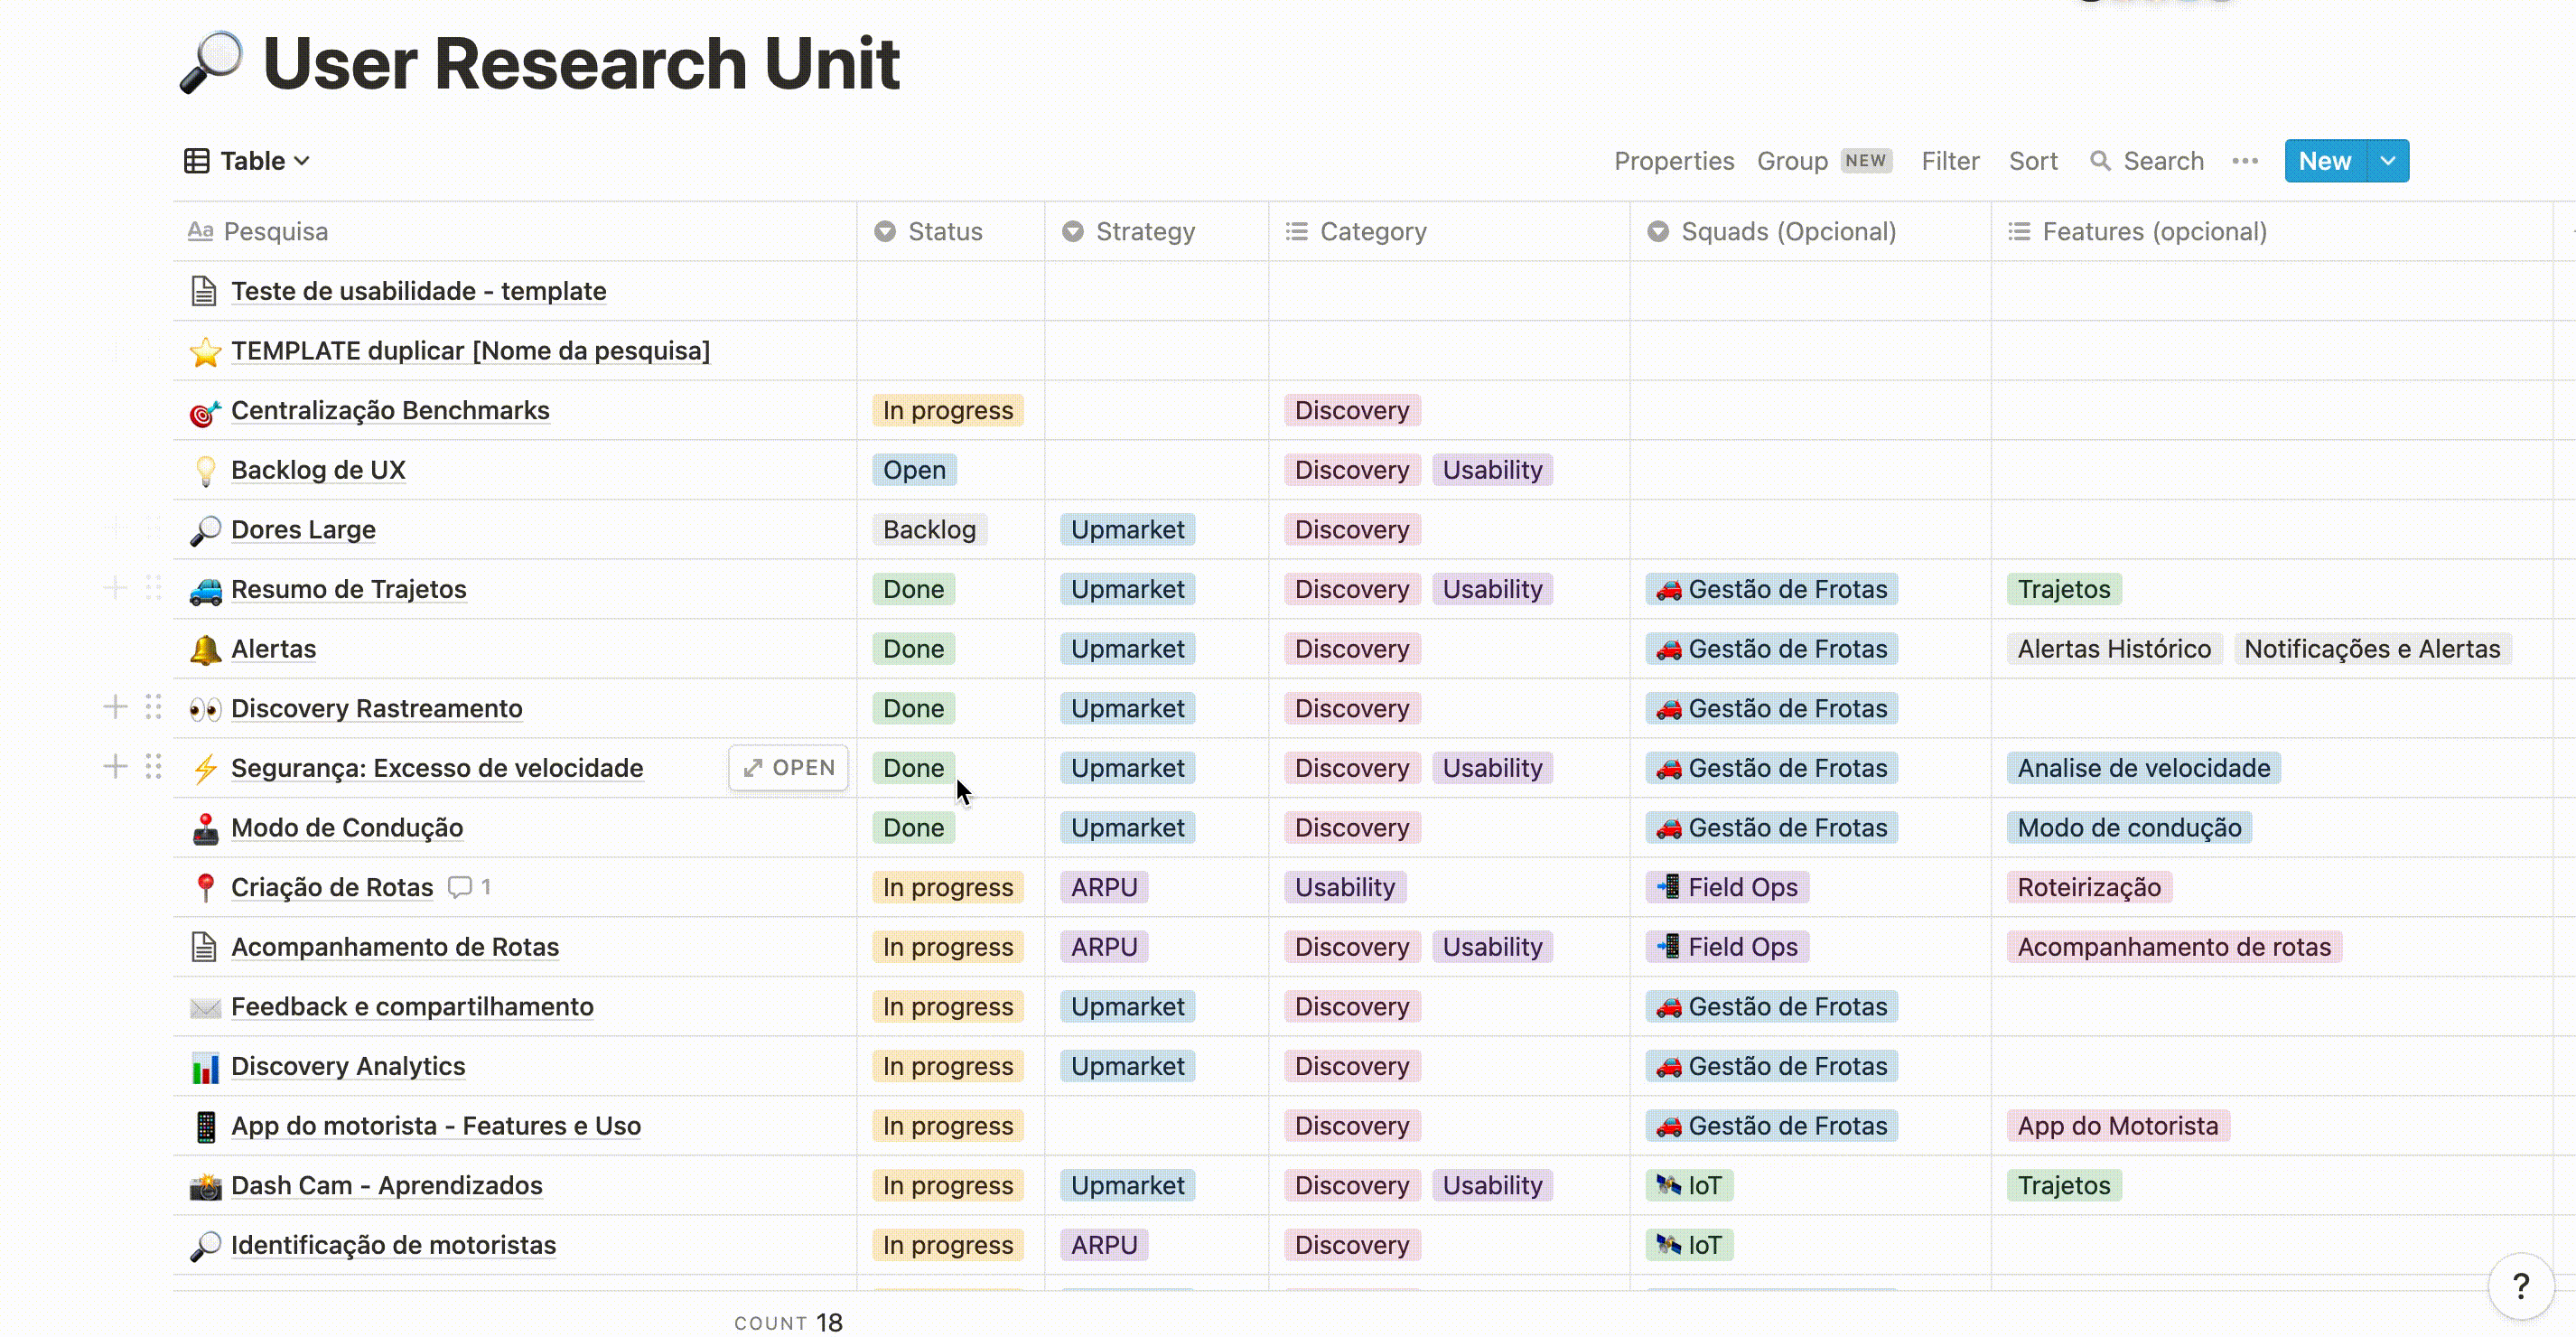Click the Filter menu item
The image size is (2576, 1337).
[x=1949, y=160]
